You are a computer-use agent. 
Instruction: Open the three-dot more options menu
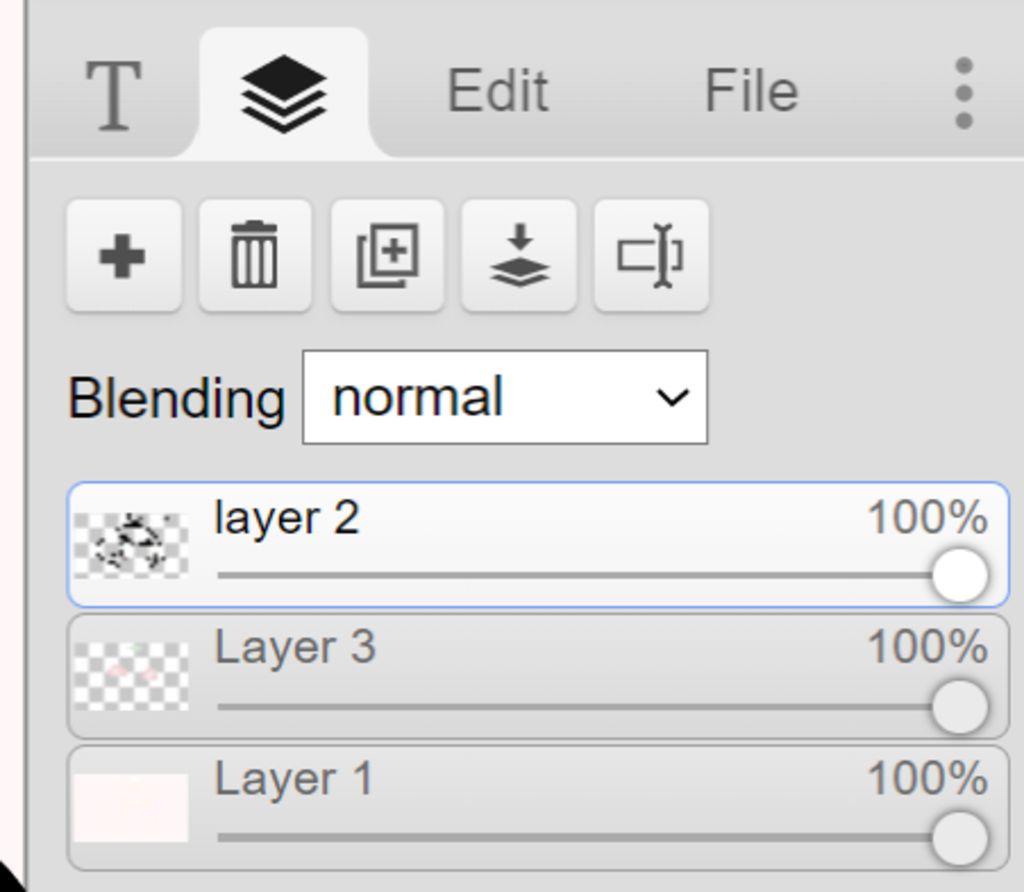point(963,93)
